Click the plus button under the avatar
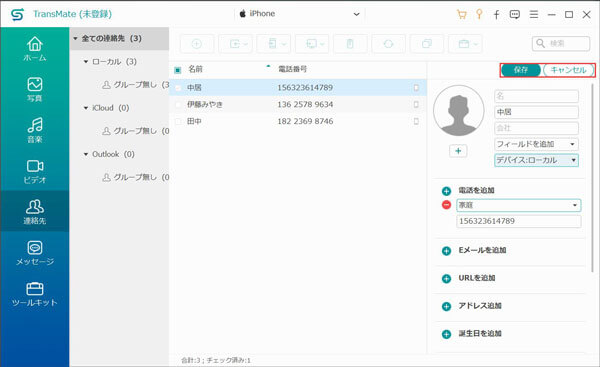This screenshot has width=600, height=367. point(458,151)
